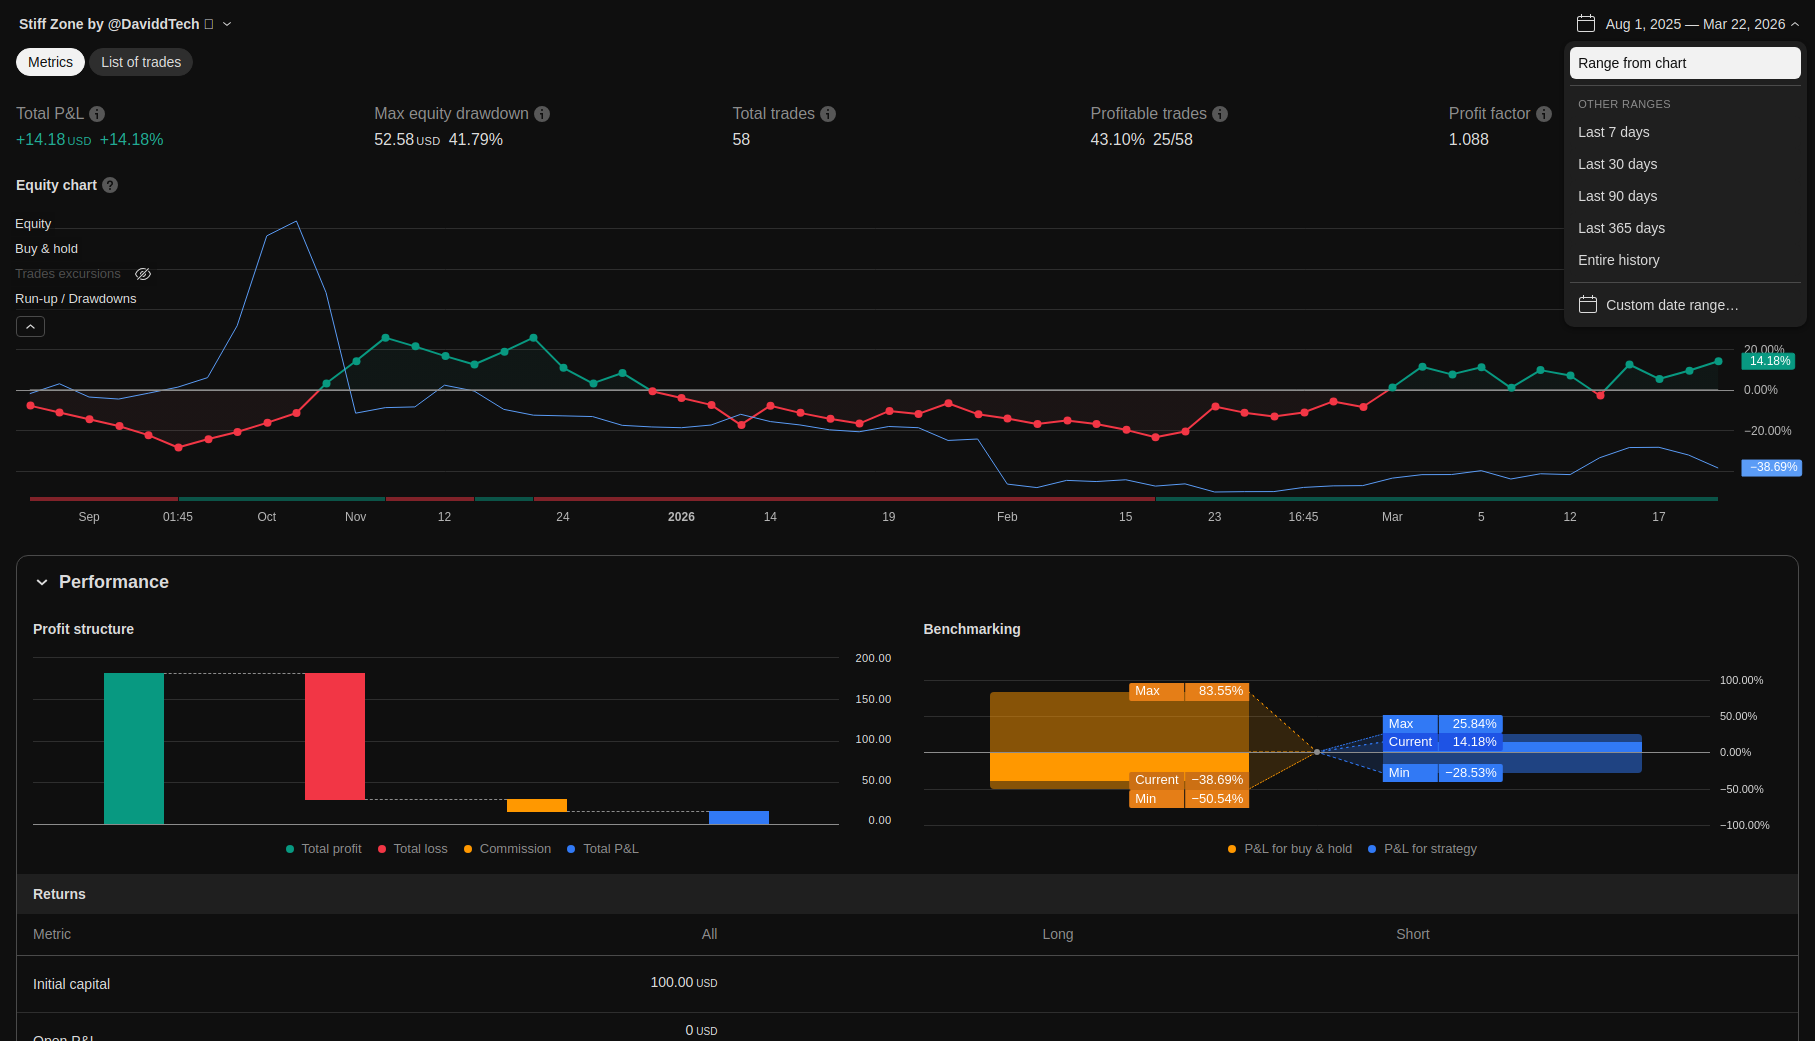Toggle Trades excursions visibility eye icon

(x=143, y=274)
